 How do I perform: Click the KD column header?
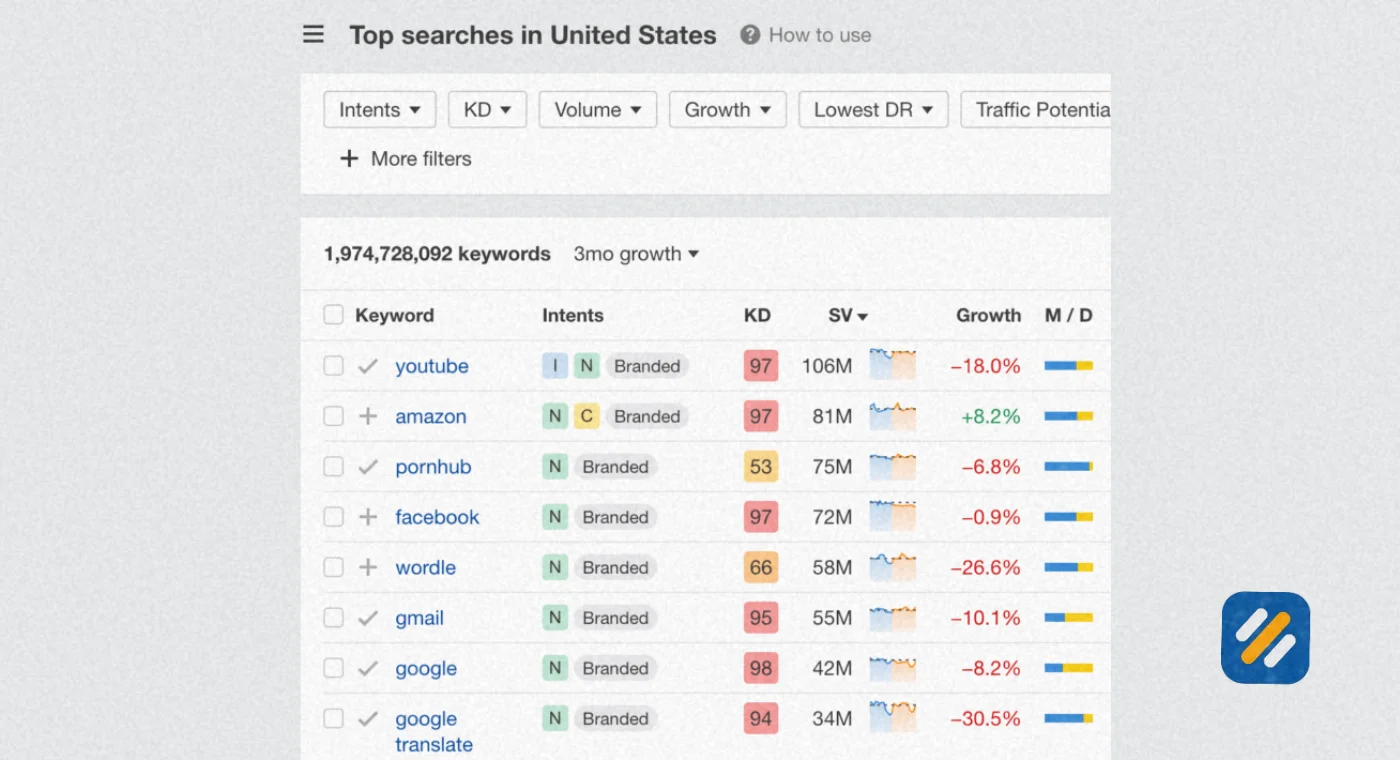point(757,315)
